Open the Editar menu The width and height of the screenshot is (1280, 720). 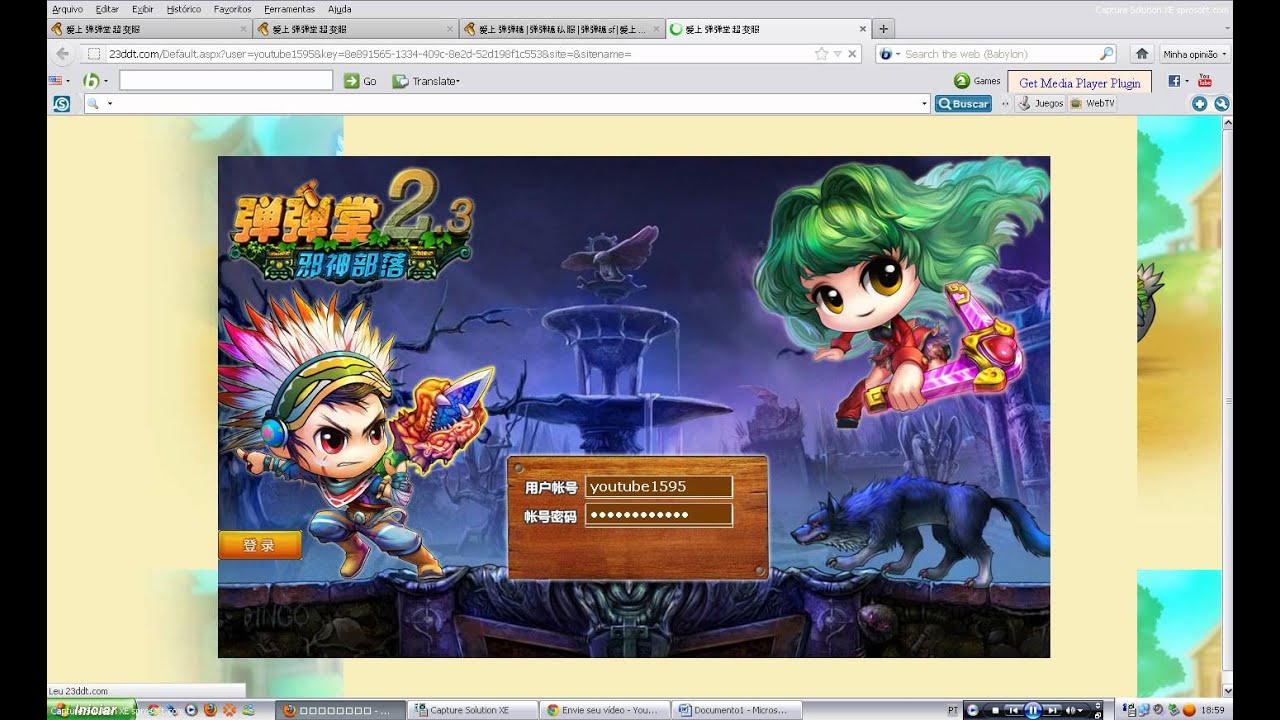pos(107,9)
